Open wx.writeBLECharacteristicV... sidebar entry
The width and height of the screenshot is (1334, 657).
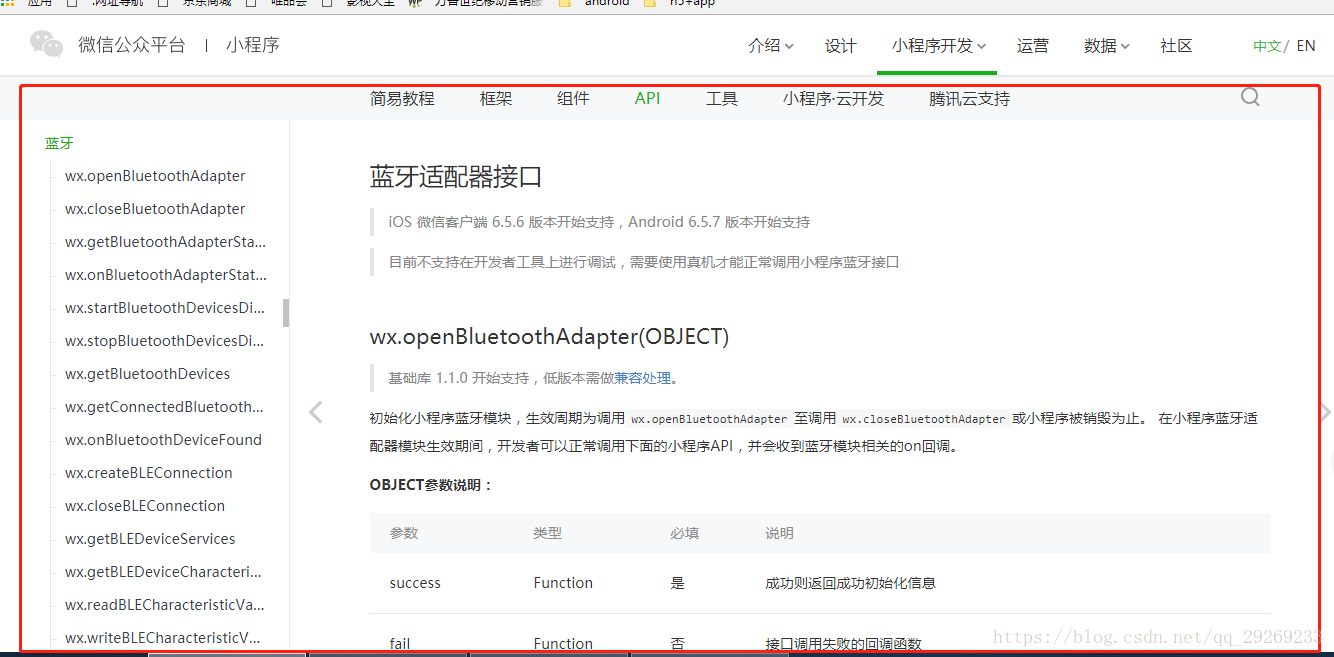pos(163,638)
